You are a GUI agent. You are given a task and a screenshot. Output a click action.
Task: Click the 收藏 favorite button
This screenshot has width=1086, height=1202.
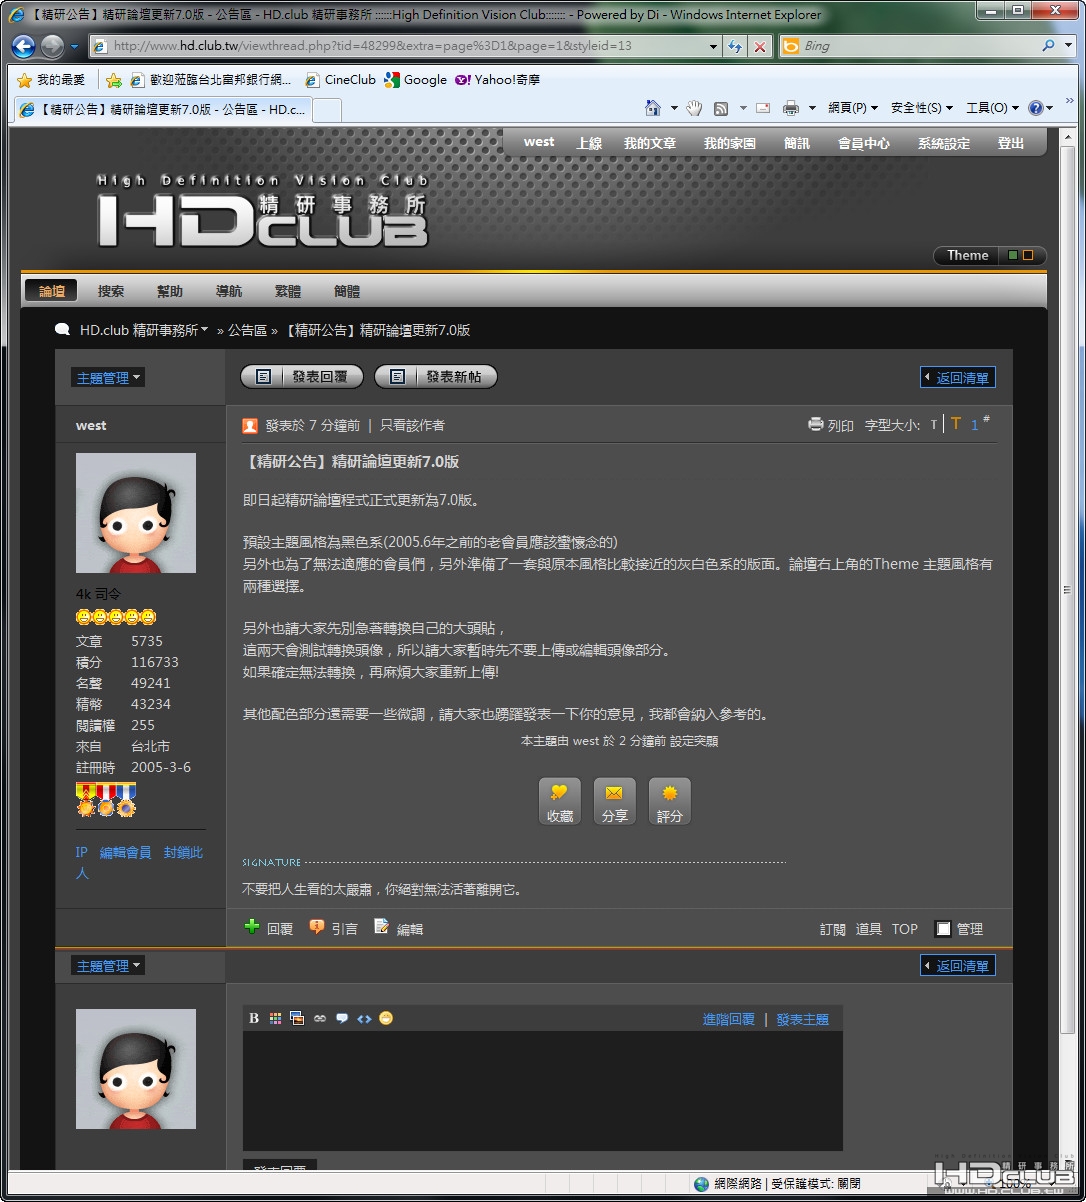560,802
